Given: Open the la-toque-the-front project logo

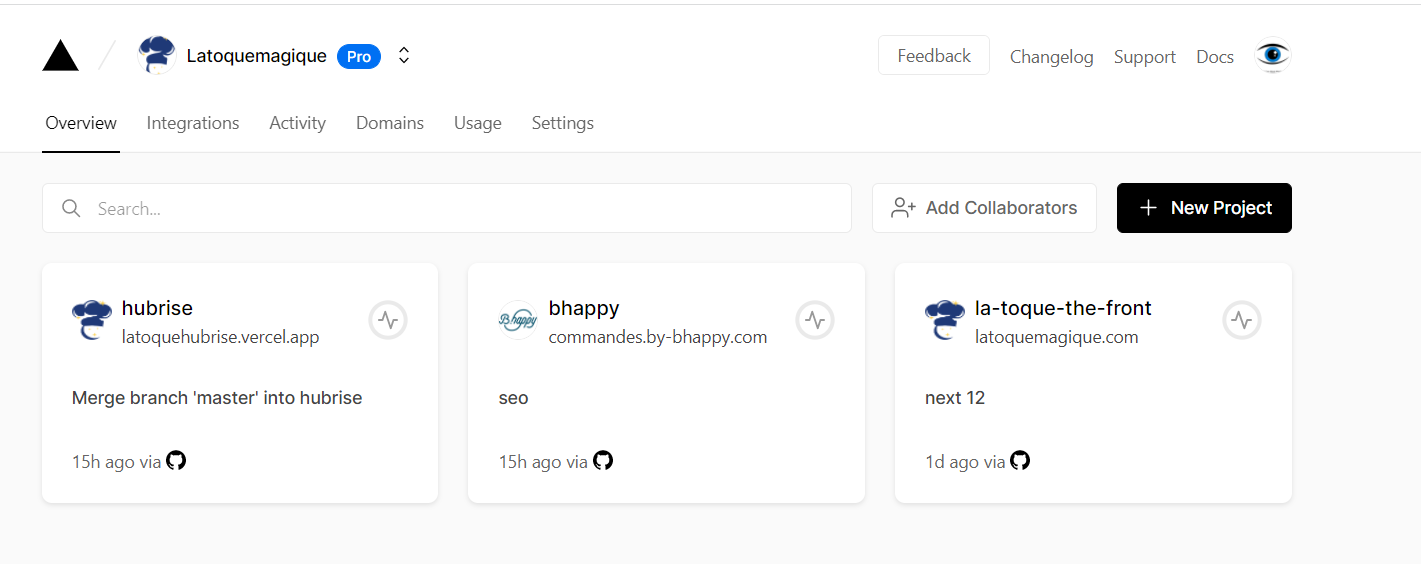Looking at the screenshot, I should [x=945, y=320].
